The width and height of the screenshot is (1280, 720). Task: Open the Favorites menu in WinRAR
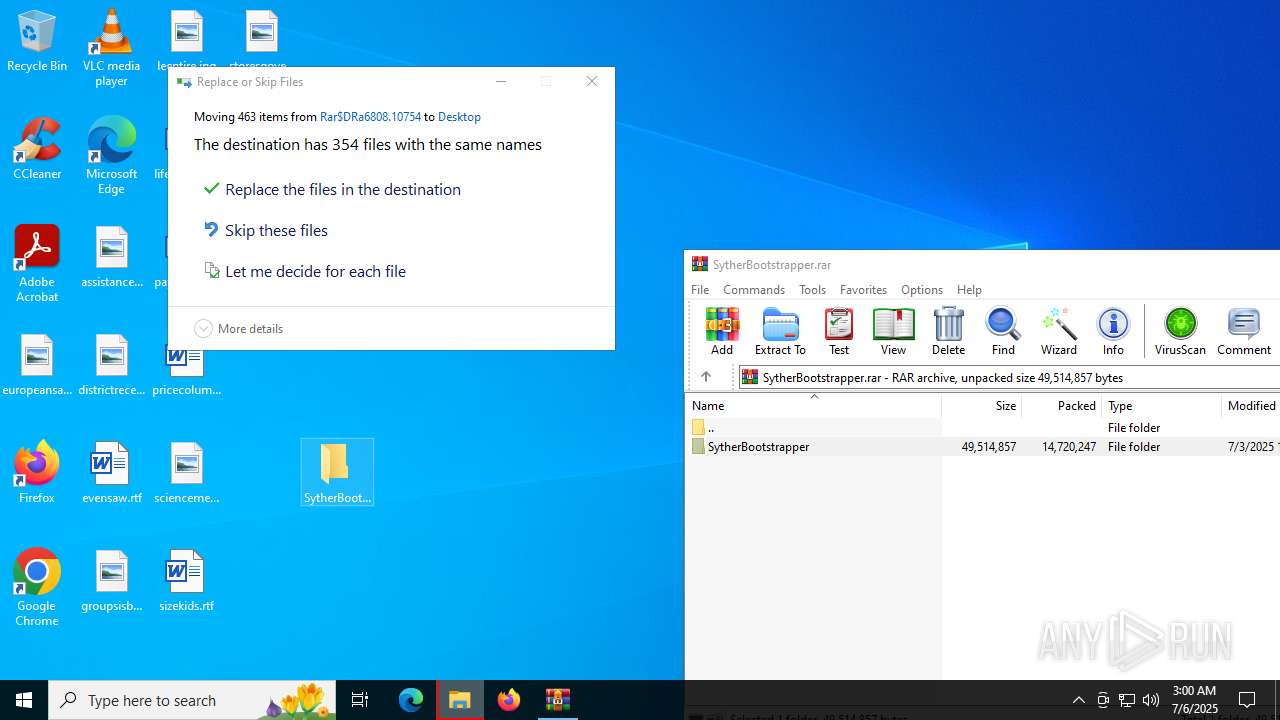tap(863, 289)
